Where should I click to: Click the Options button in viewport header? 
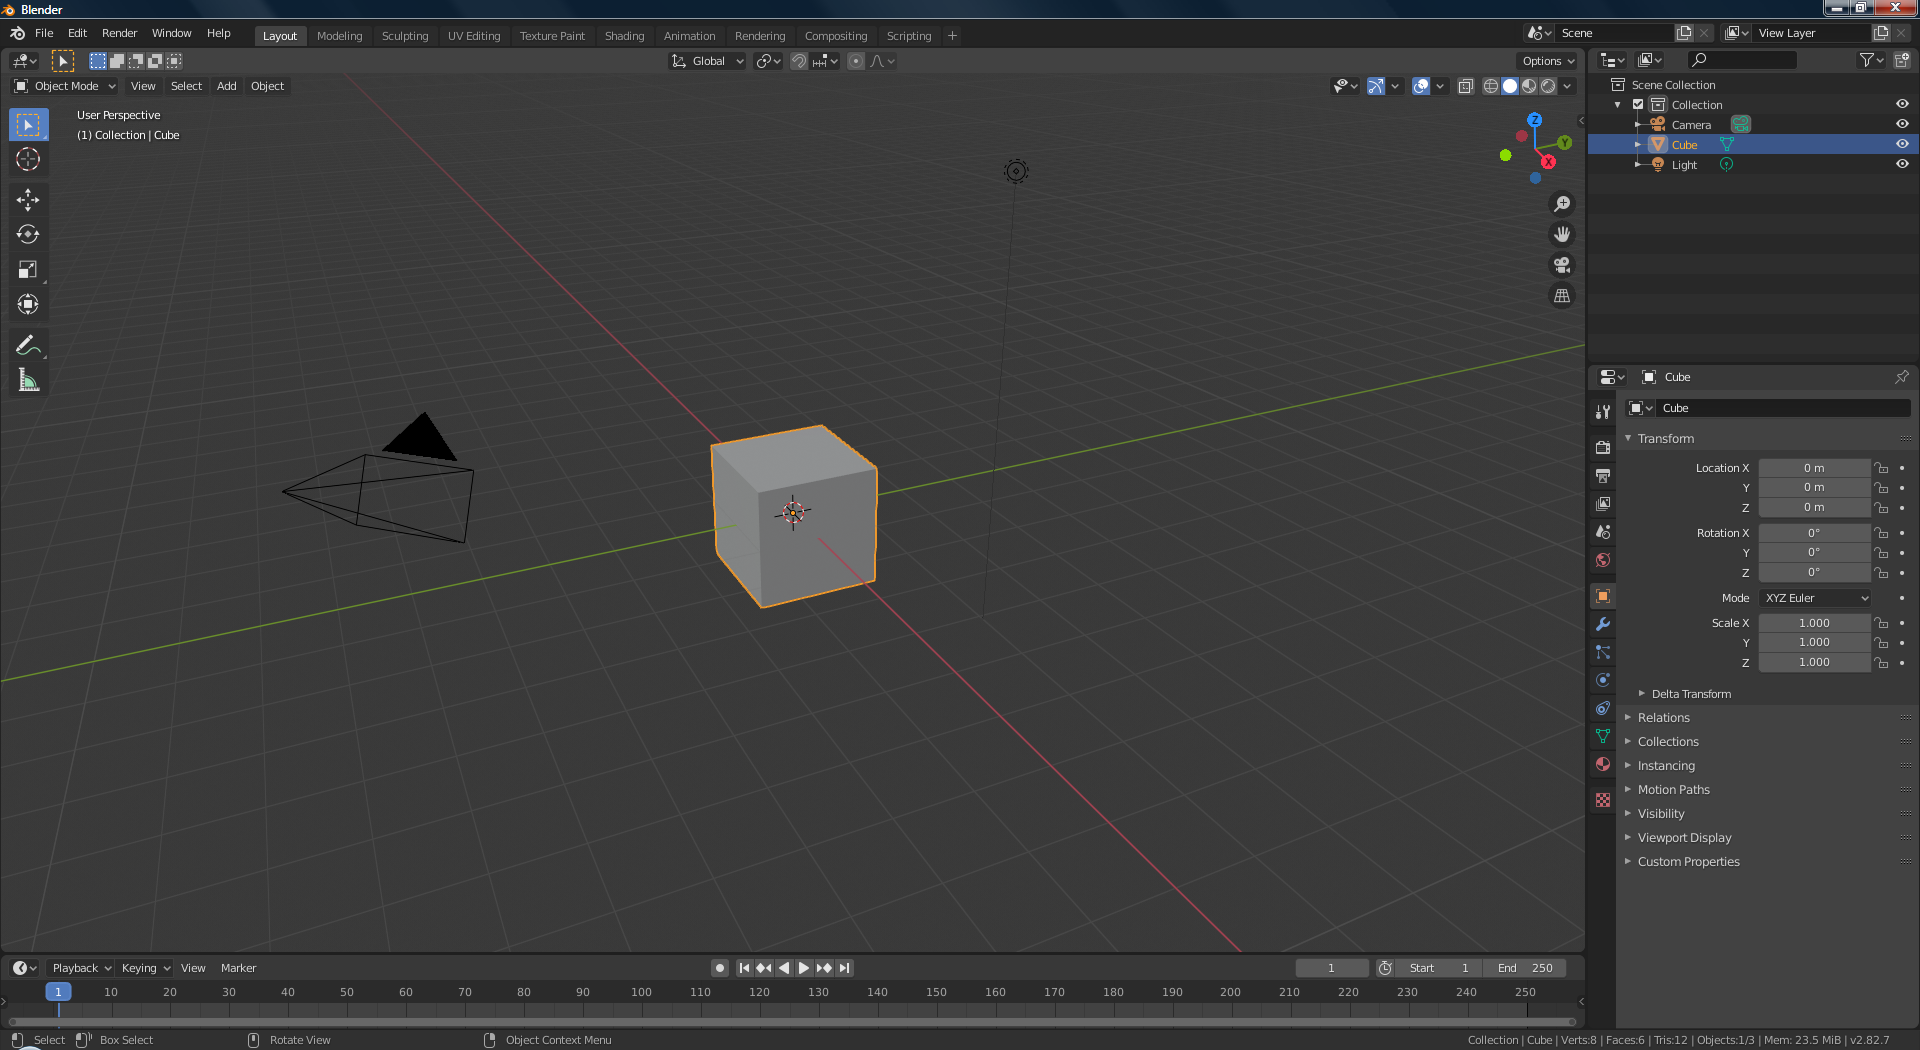point(1547,61)
